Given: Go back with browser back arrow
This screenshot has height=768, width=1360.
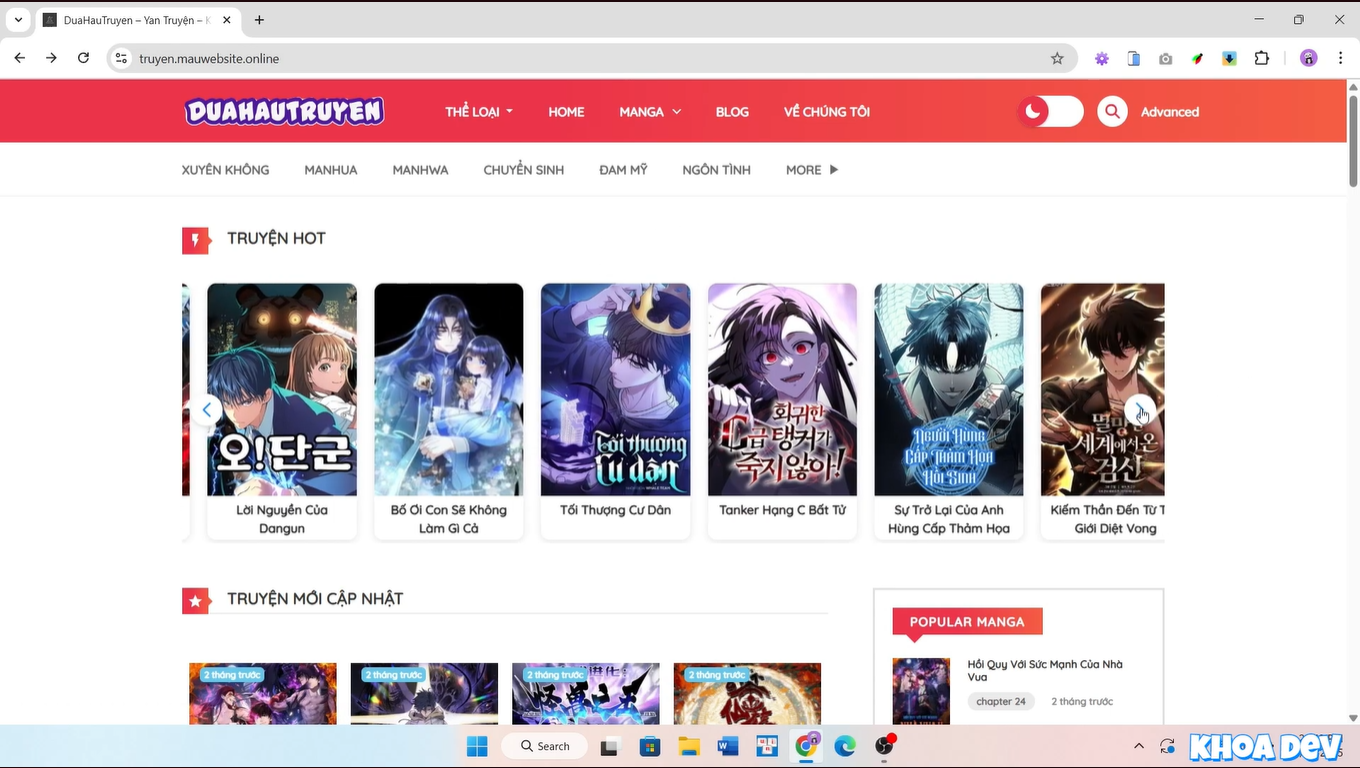Looking at the screenshot, I should click(20, 58).
